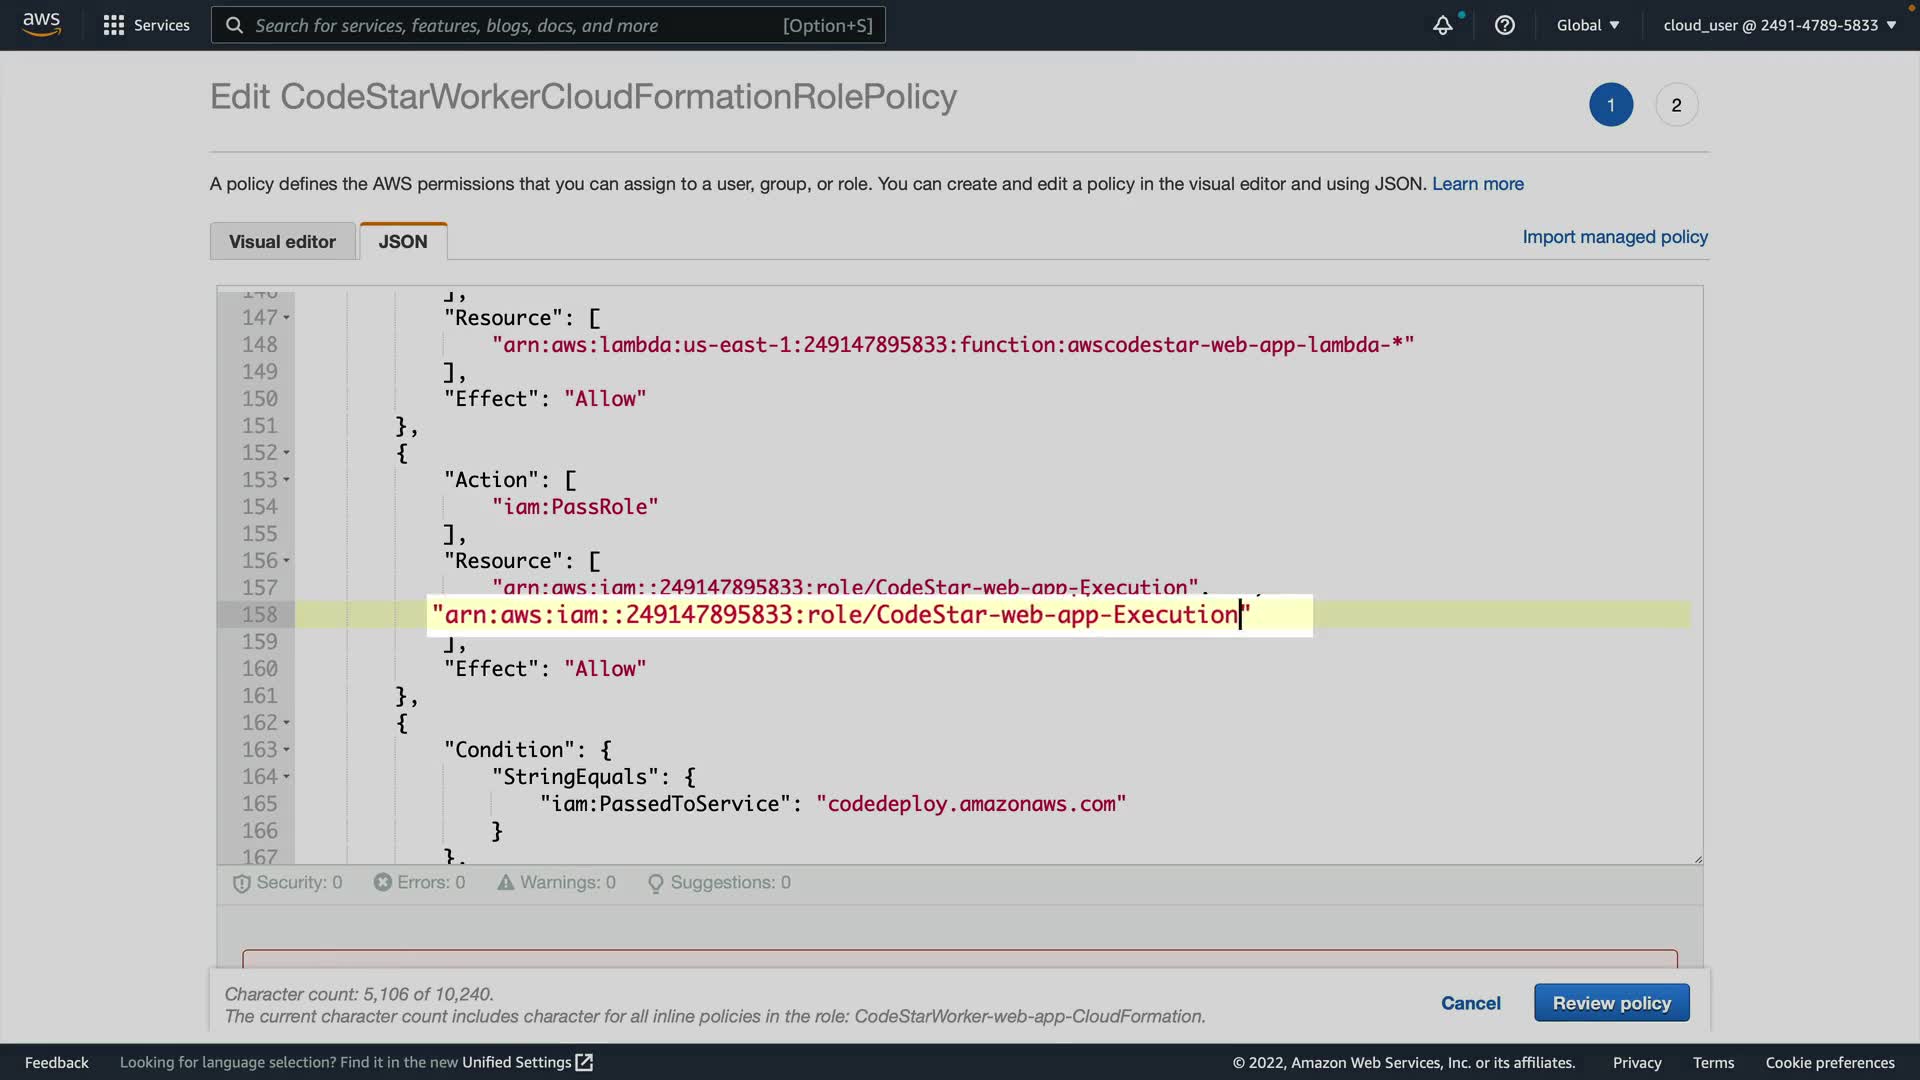
Task: Click the Errors count icon
Action: click(382, 882)
